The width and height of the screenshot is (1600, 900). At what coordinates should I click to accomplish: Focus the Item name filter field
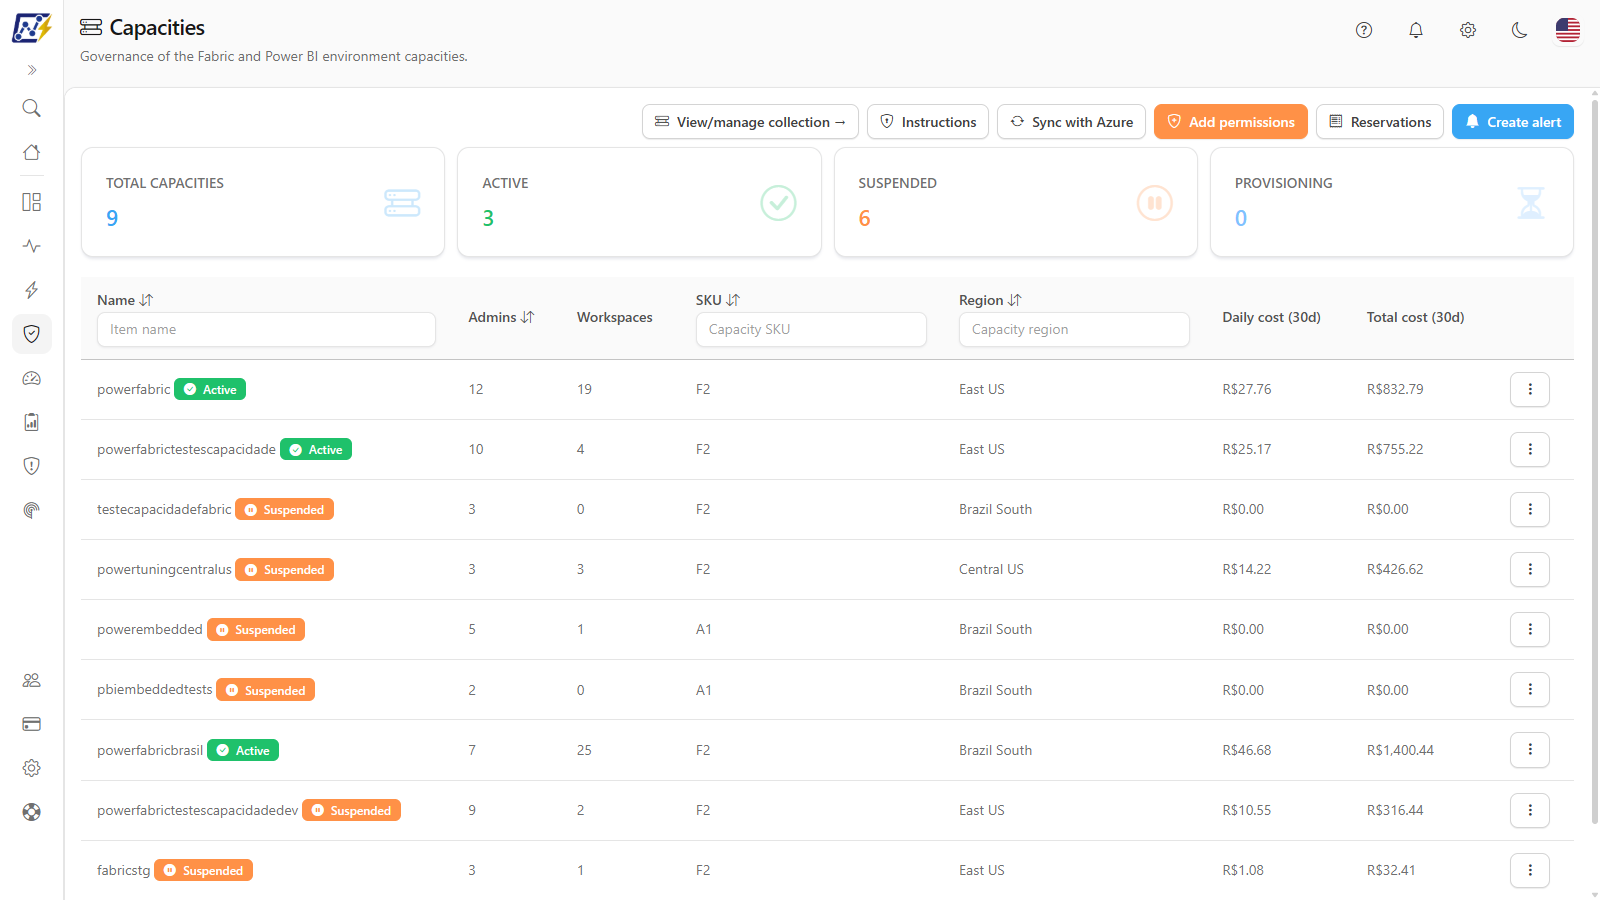pos(266,329)
